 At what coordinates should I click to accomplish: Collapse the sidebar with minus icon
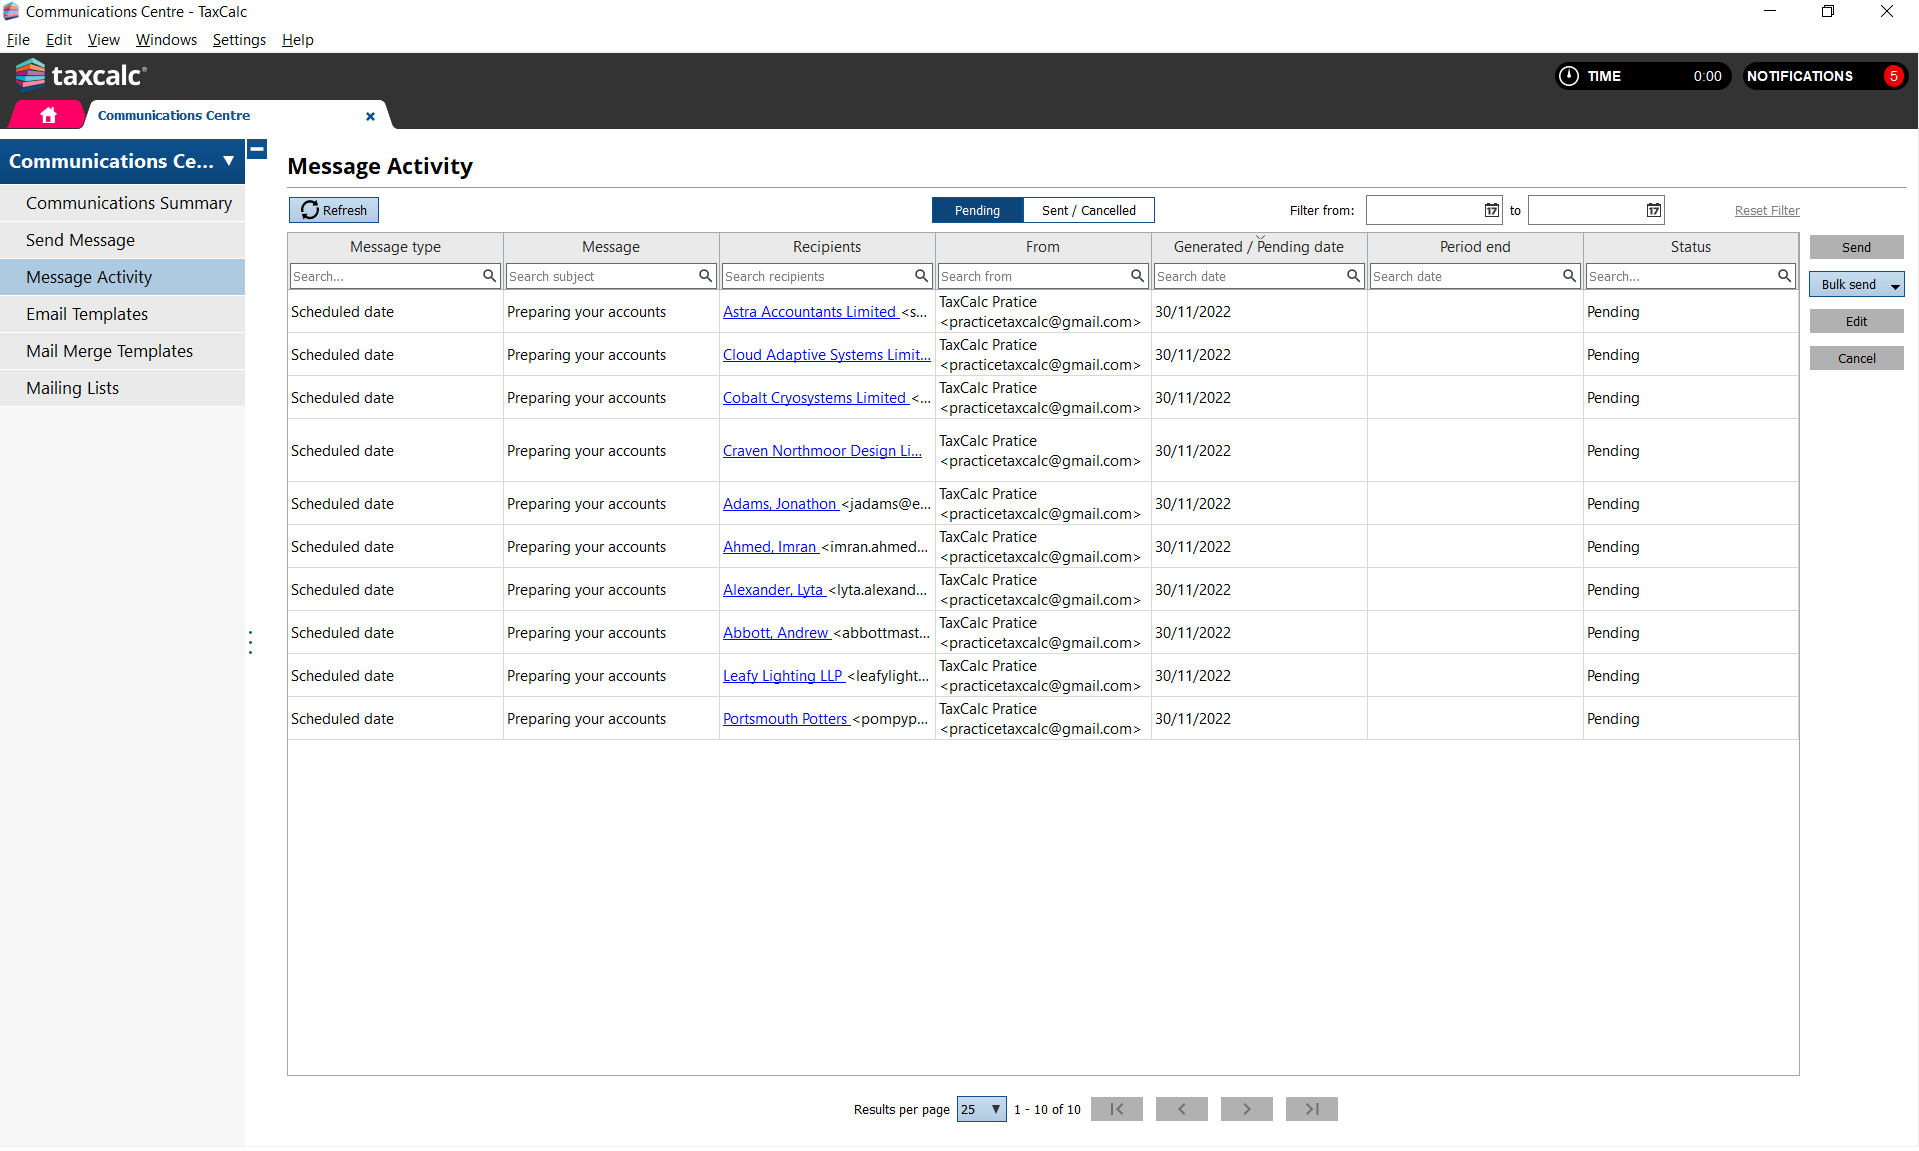[257, 150]
